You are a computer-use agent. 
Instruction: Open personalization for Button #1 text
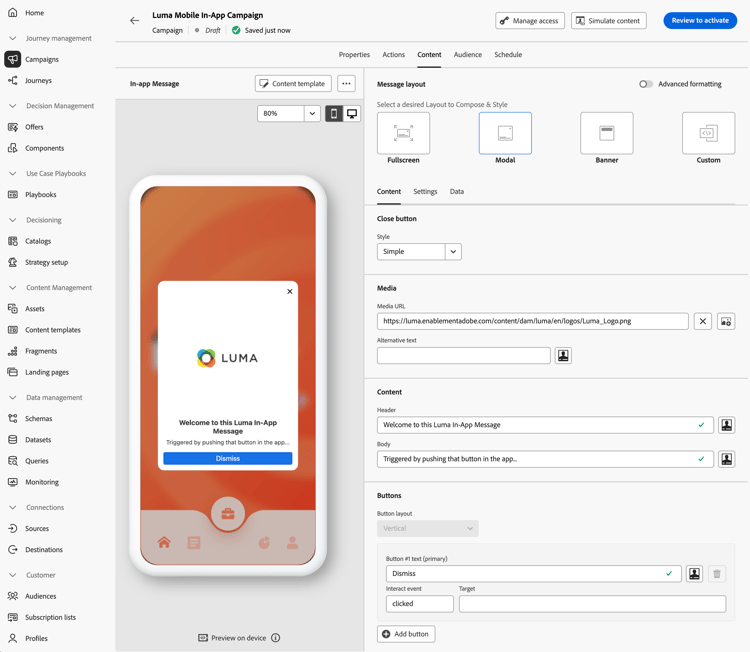click(x=695, y=573)
